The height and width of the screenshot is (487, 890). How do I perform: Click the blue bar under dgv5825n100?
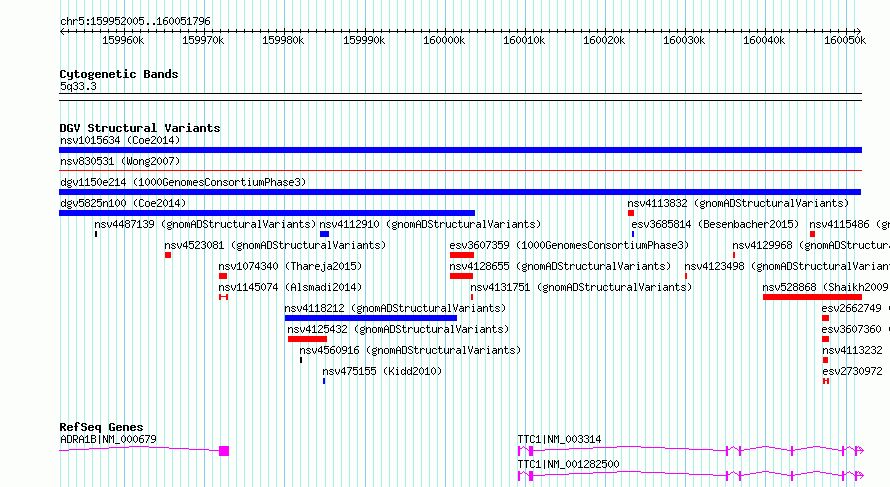click(267, 213)
